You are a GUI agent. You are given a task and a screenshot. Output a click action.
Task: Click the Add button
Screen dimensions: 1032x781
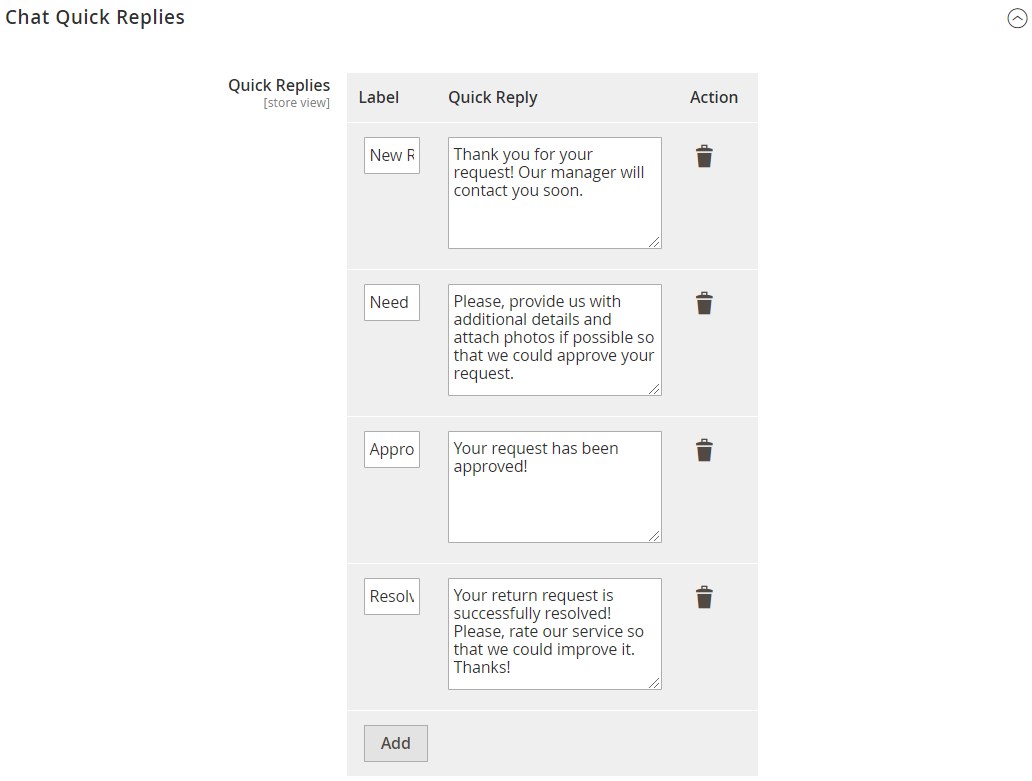click(395, 743)
